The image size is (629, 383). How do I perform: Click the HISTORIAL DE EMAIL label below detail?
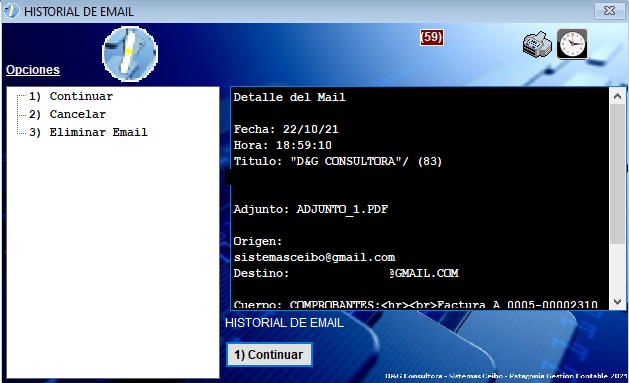tap(284, 323)
